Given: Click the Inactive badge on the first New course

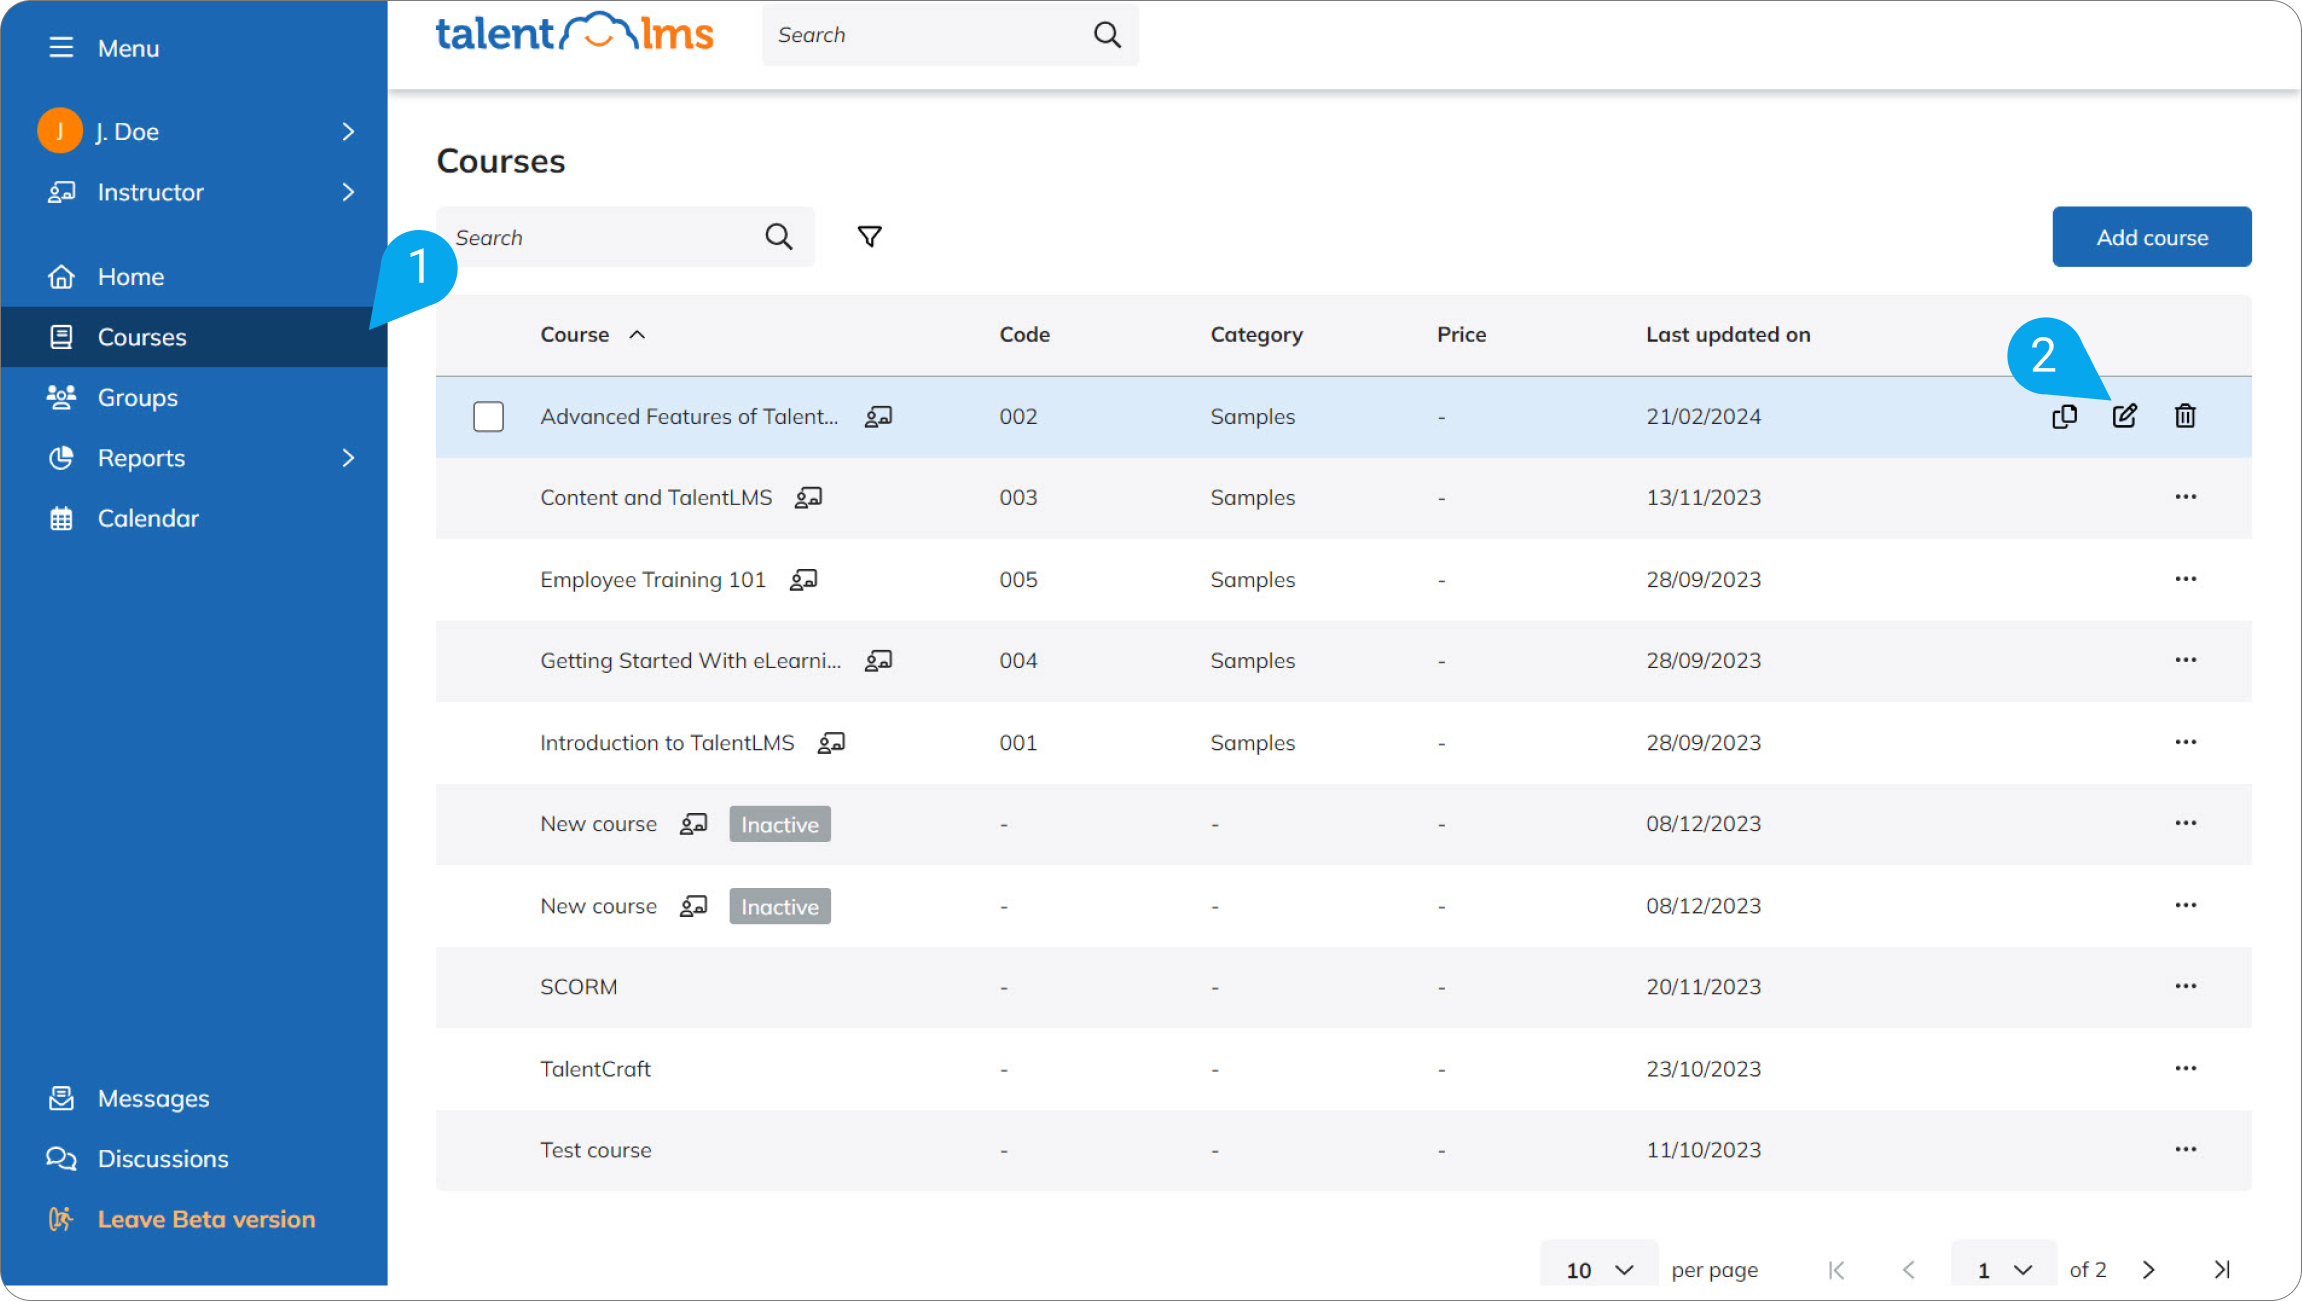Looking at the screenshot, I should pos(779,823).
